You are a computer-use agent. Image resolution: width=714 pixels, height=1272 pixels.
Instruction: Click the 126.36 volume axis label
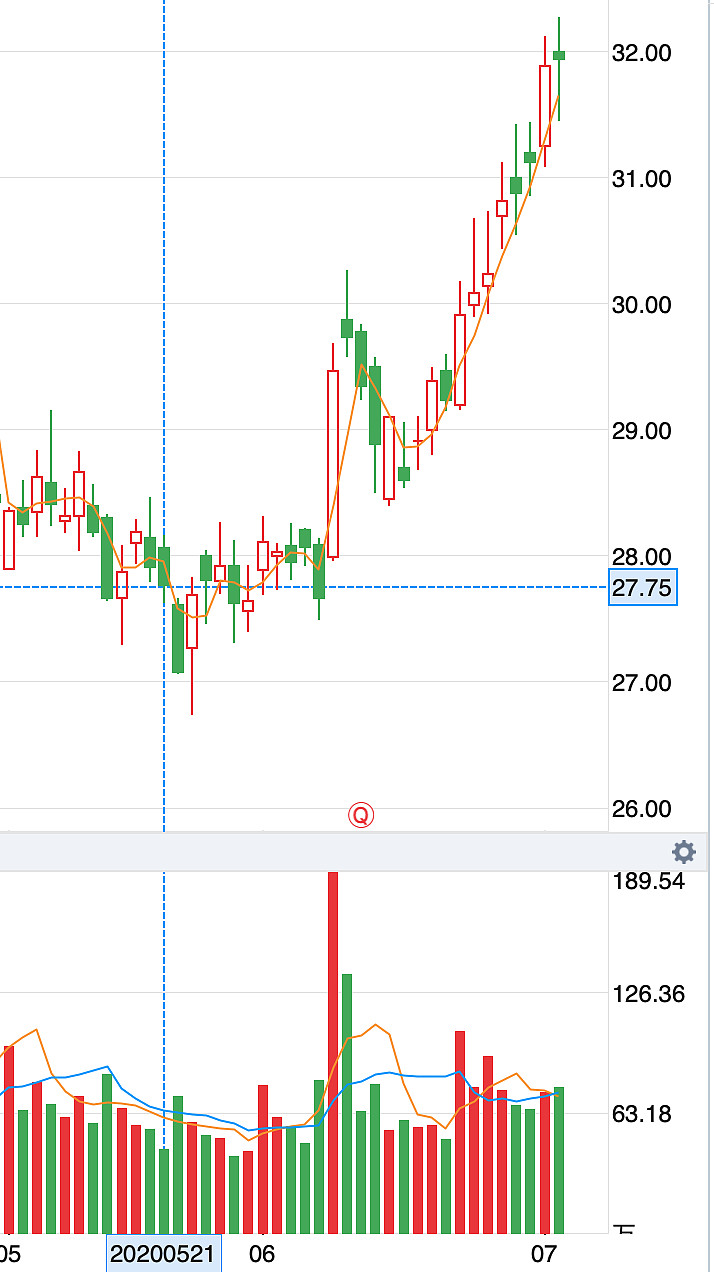point(647,994)
